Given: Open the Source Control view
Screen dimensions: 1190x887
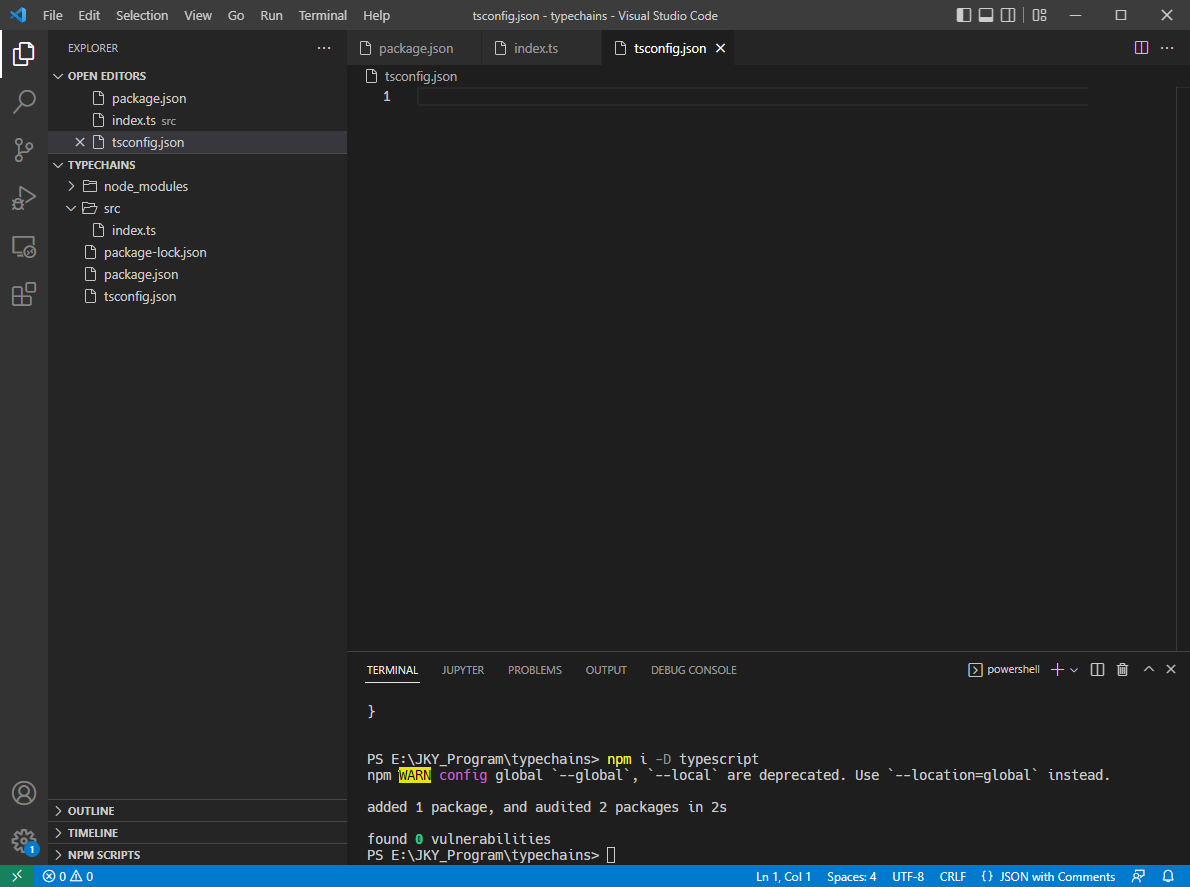Looking at the screenshot, I should [x=24, y=149].
